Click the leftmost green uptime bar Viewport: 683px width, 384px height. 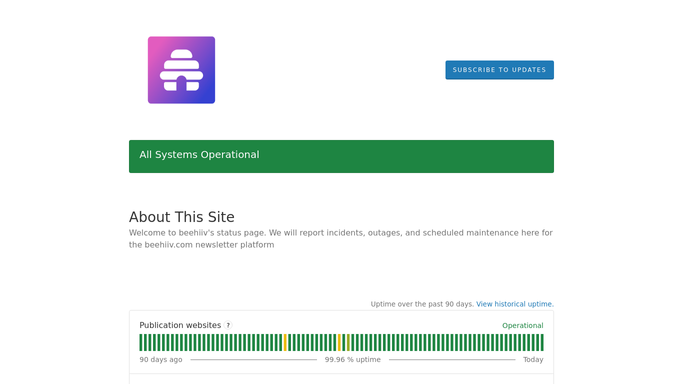[141, 343]
